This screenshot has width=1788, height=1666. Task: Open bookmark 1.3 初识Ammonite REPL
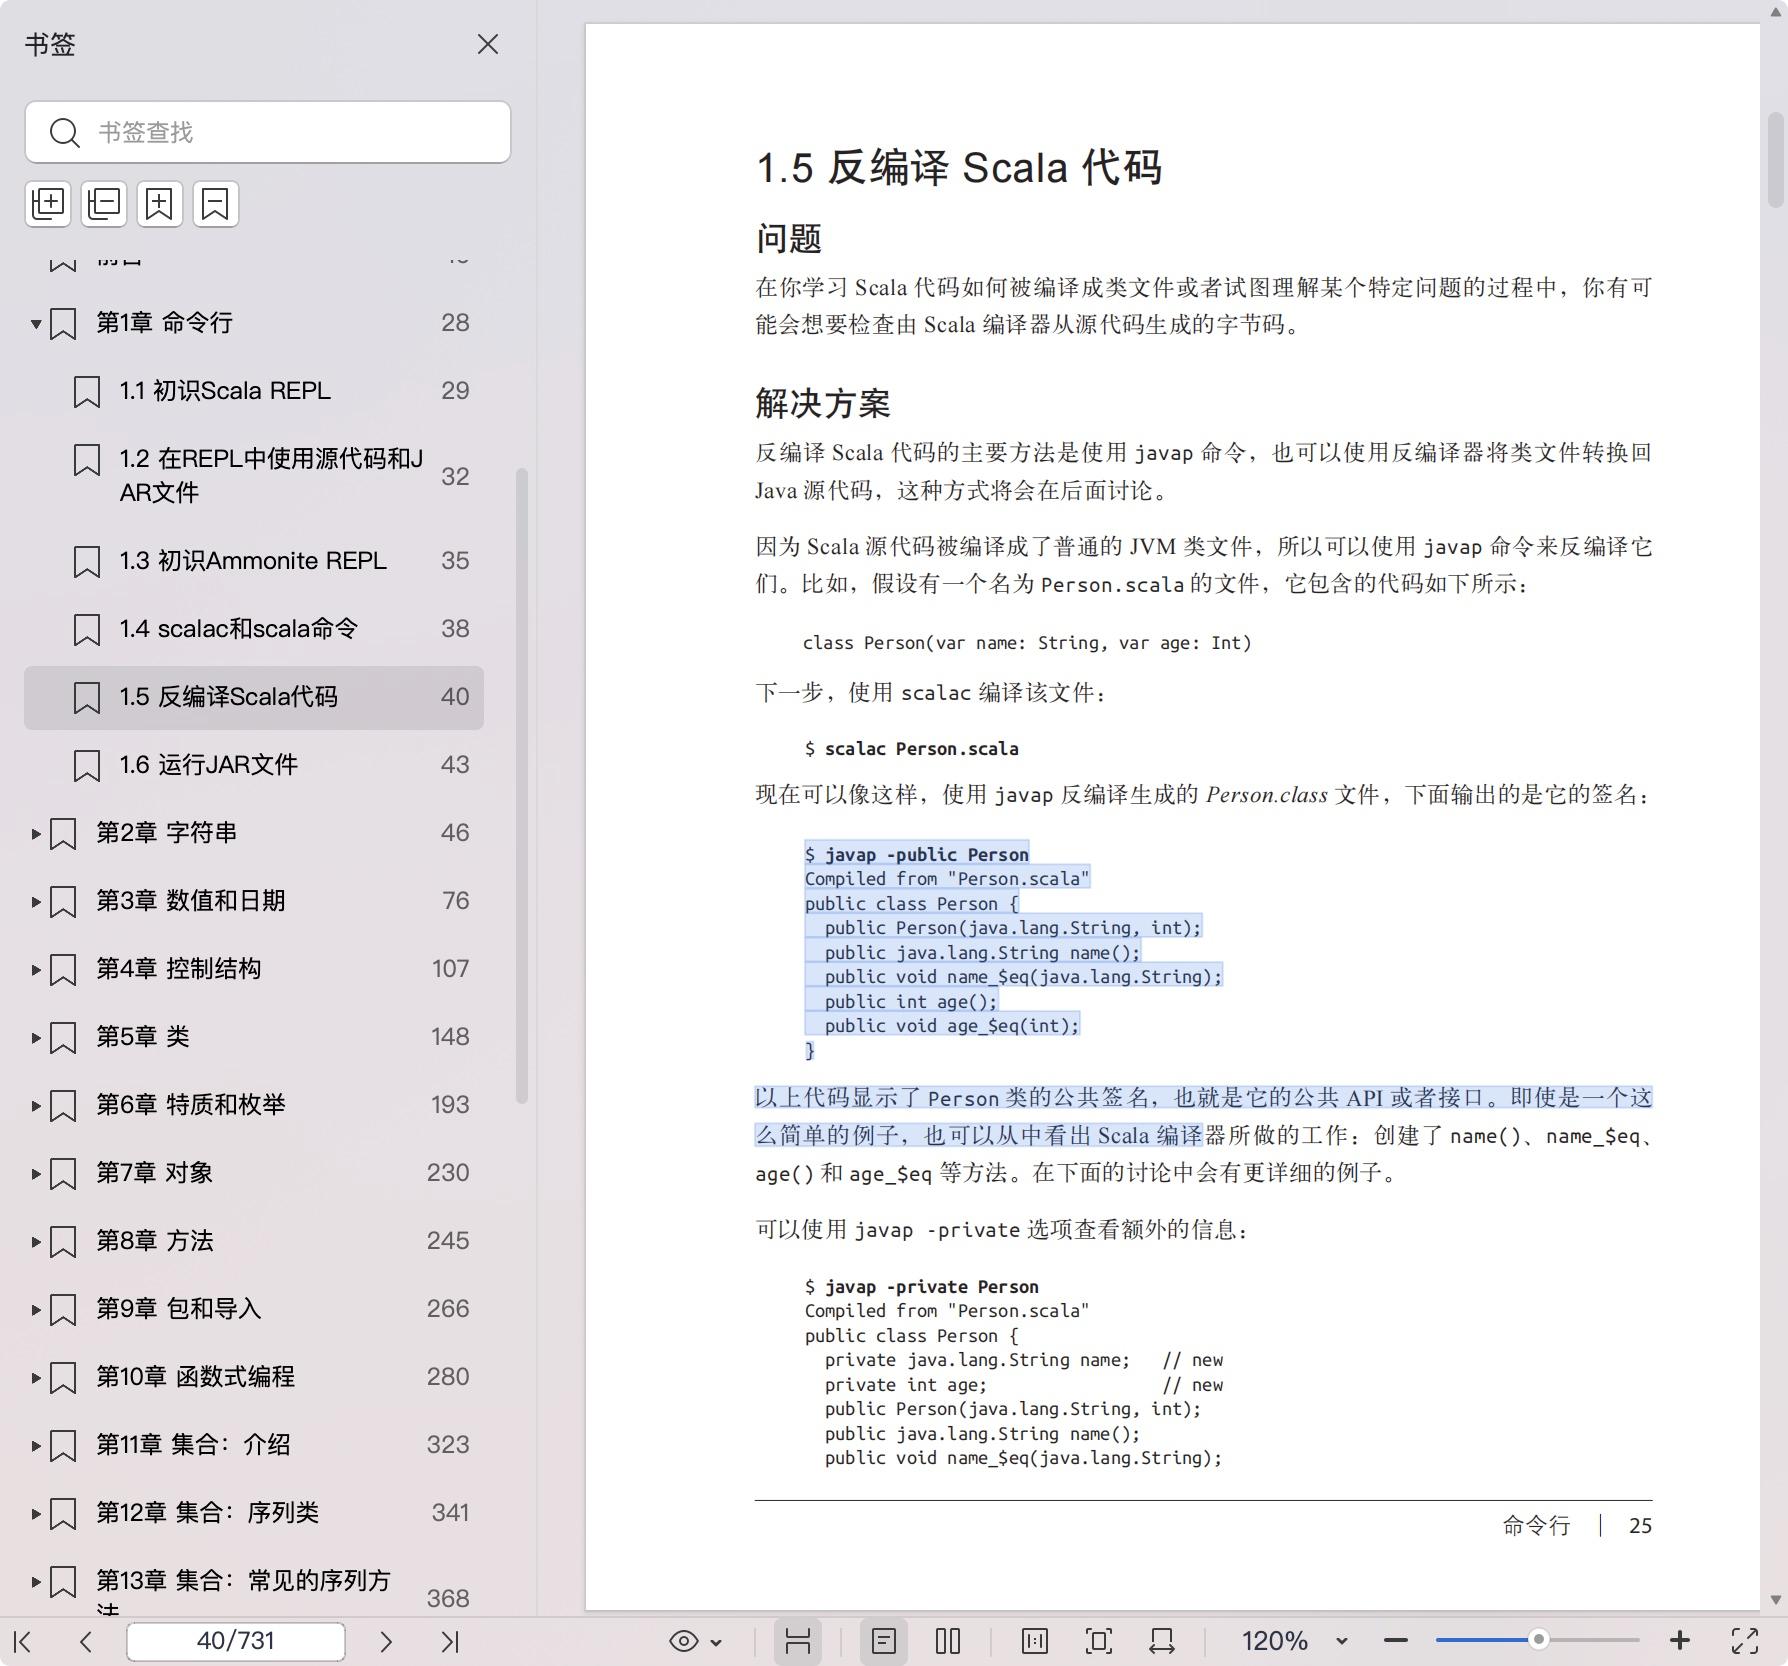pos(254,561)
